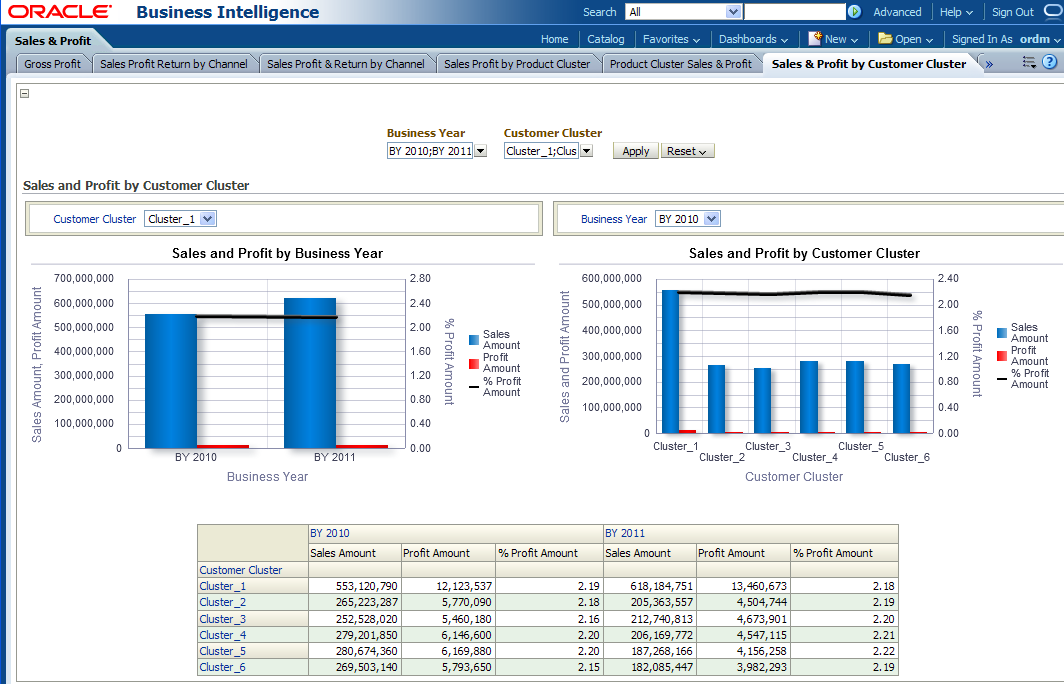Switch to the Gross Profit tab
Viewport: 1064px width, 684px height.
(53, 63)
